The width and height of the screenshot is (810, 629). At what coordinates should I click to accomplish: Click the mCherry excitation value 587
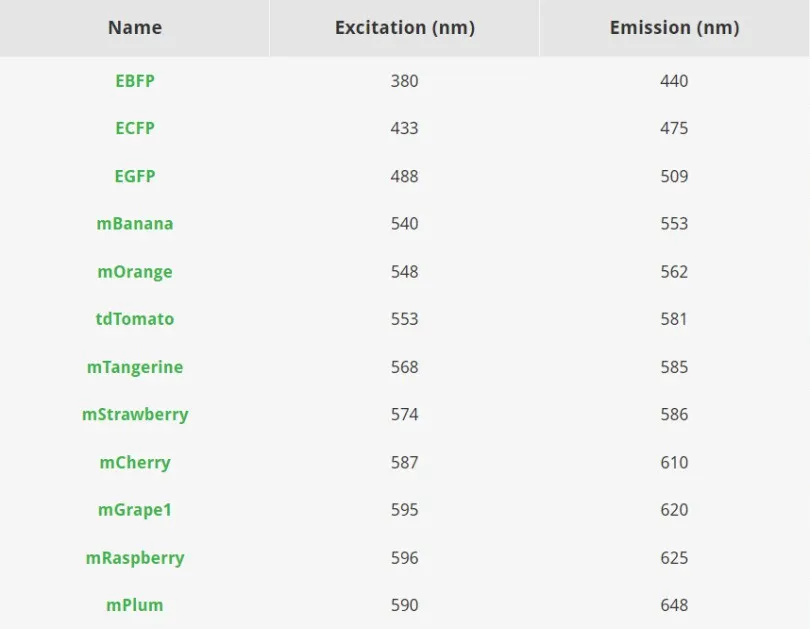click(x=404, y=463)
